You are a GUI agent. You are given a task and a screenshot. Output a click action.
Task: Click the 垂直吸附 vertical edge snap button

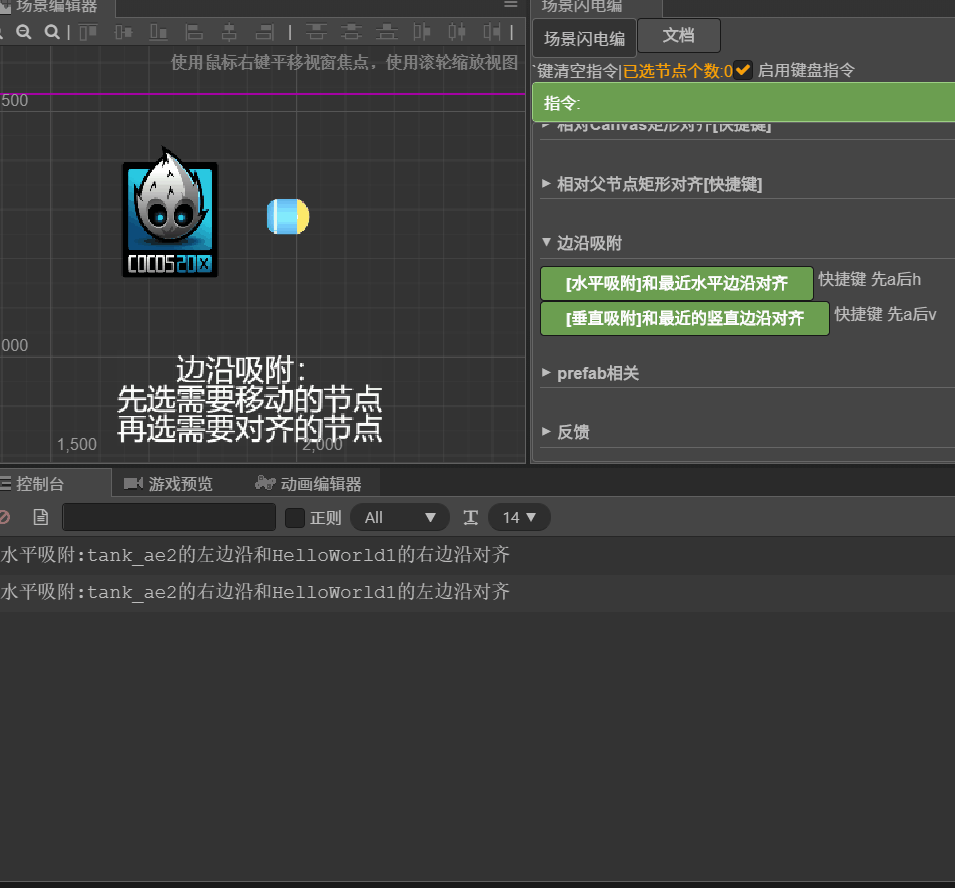click(x=685, y=318)
